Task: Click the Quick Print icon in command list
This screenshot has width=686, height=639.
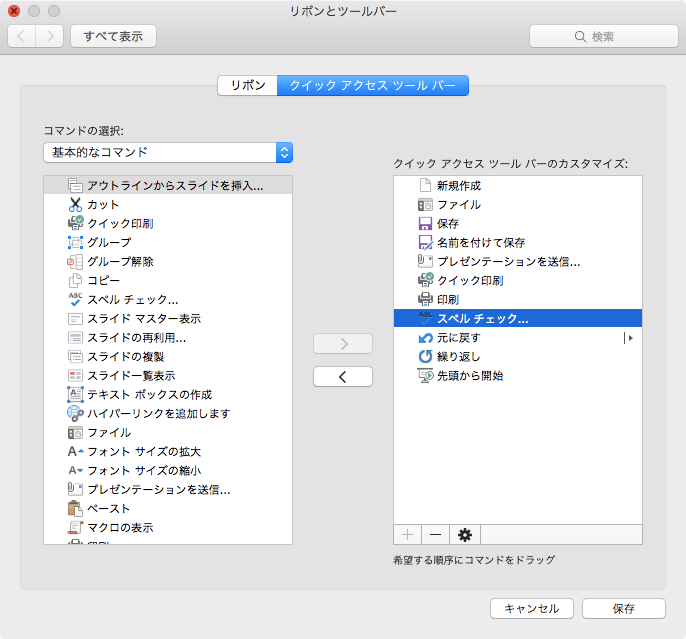Action: (75, 223)
